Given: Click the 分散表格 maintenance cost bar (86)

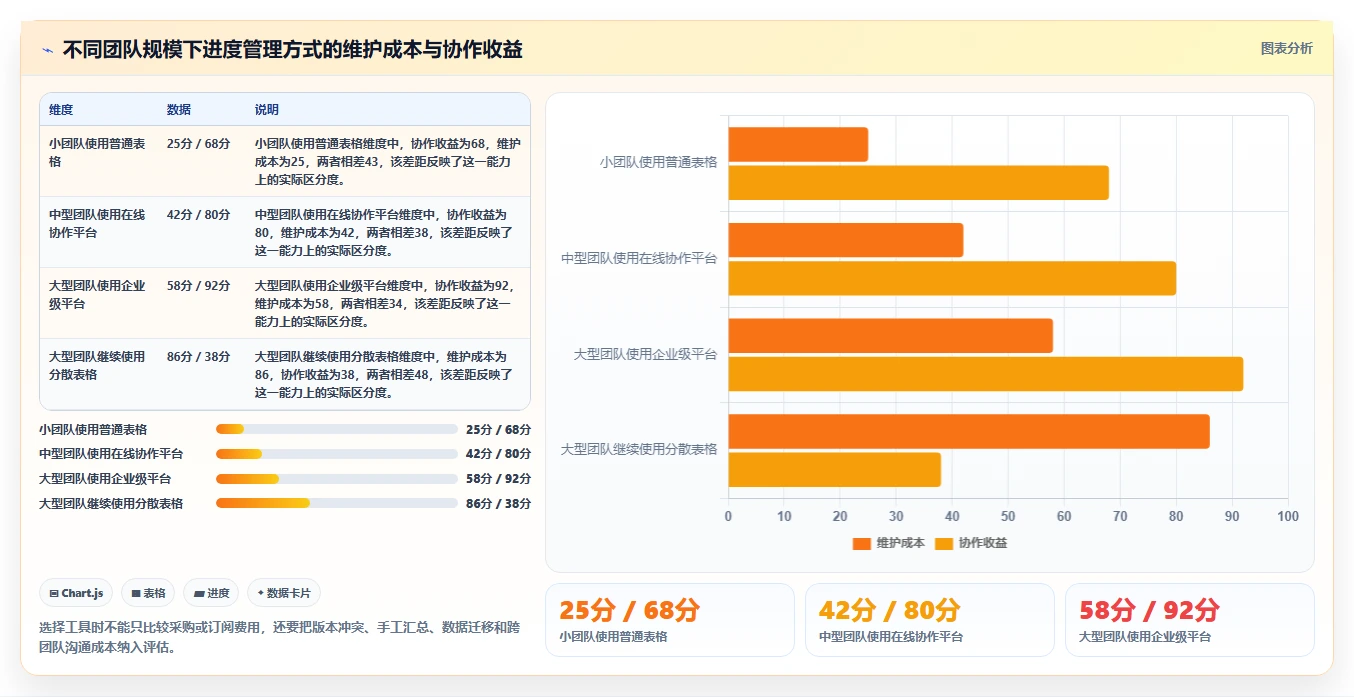Looking at the screenshot, I should pos(969,431).
